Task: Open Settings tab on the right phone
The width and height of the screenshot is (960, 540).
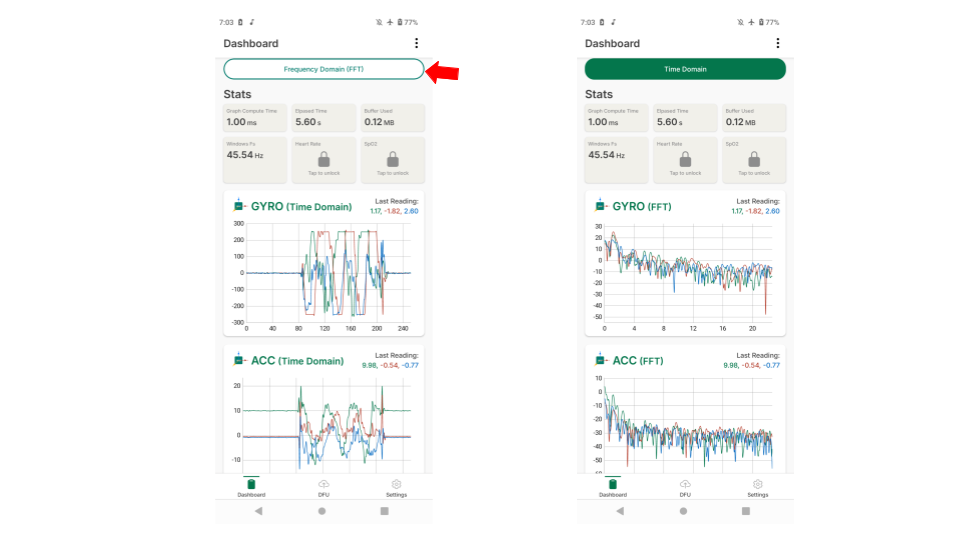Action: pyautogui.click(x=758, y=487)
